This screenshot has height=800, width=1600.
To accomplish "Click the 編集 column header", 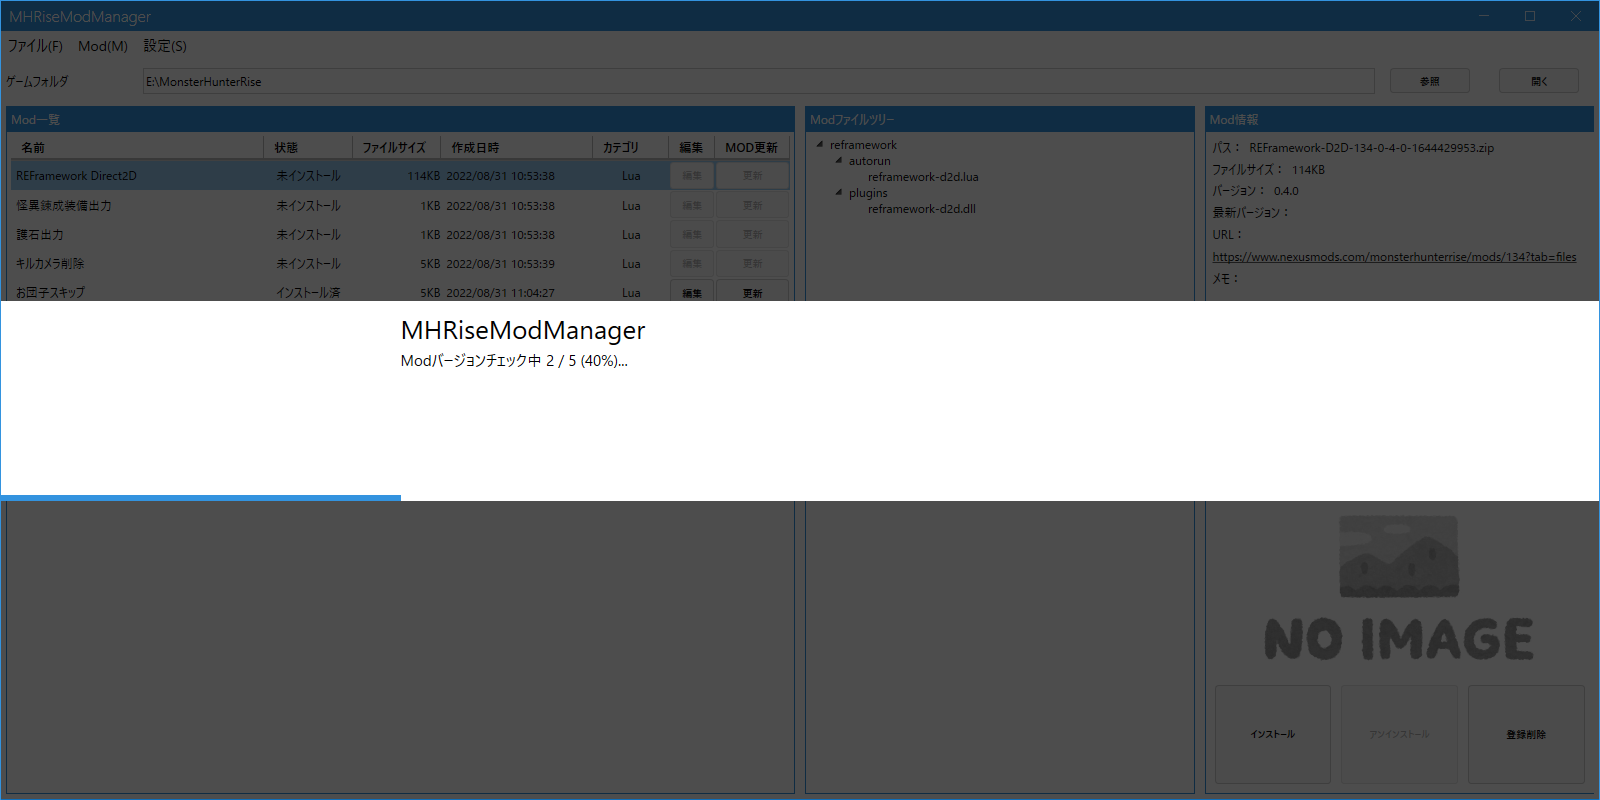I will point(692,147).
